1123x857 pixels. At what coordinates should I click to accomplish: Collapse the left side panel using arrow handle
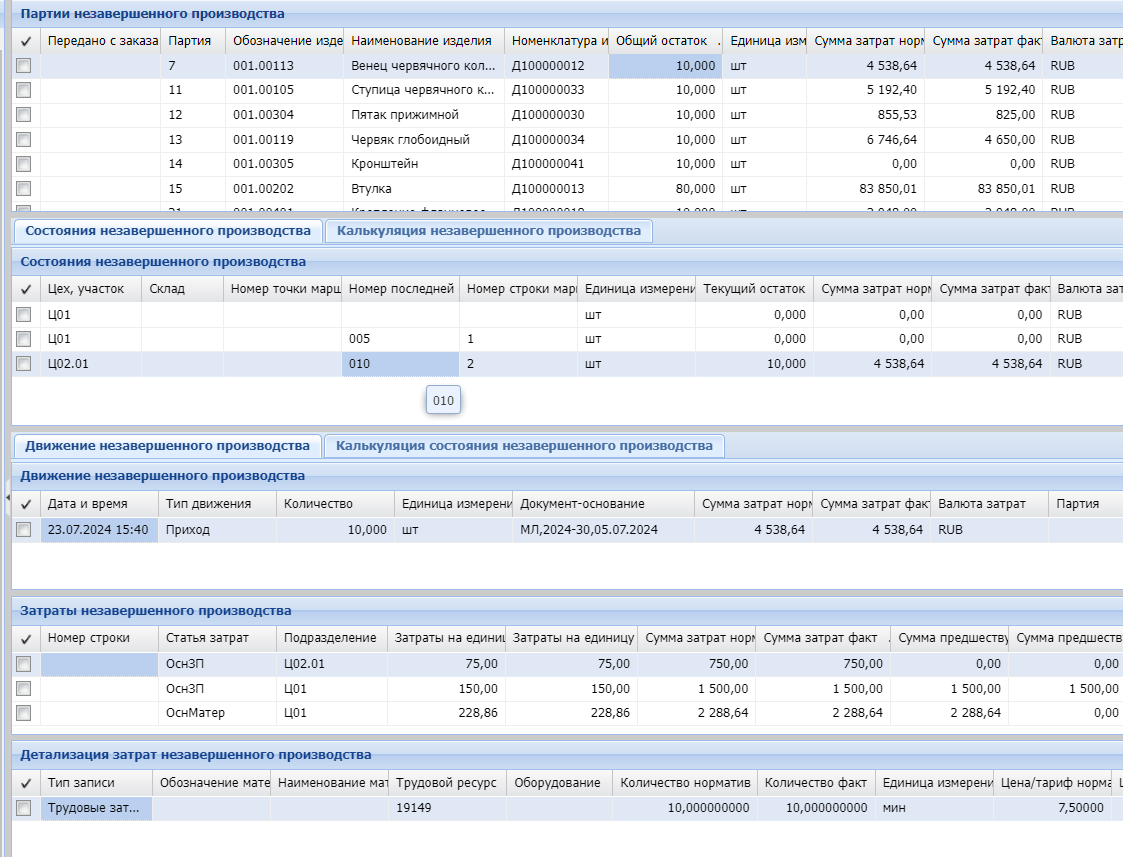point(7,495)
